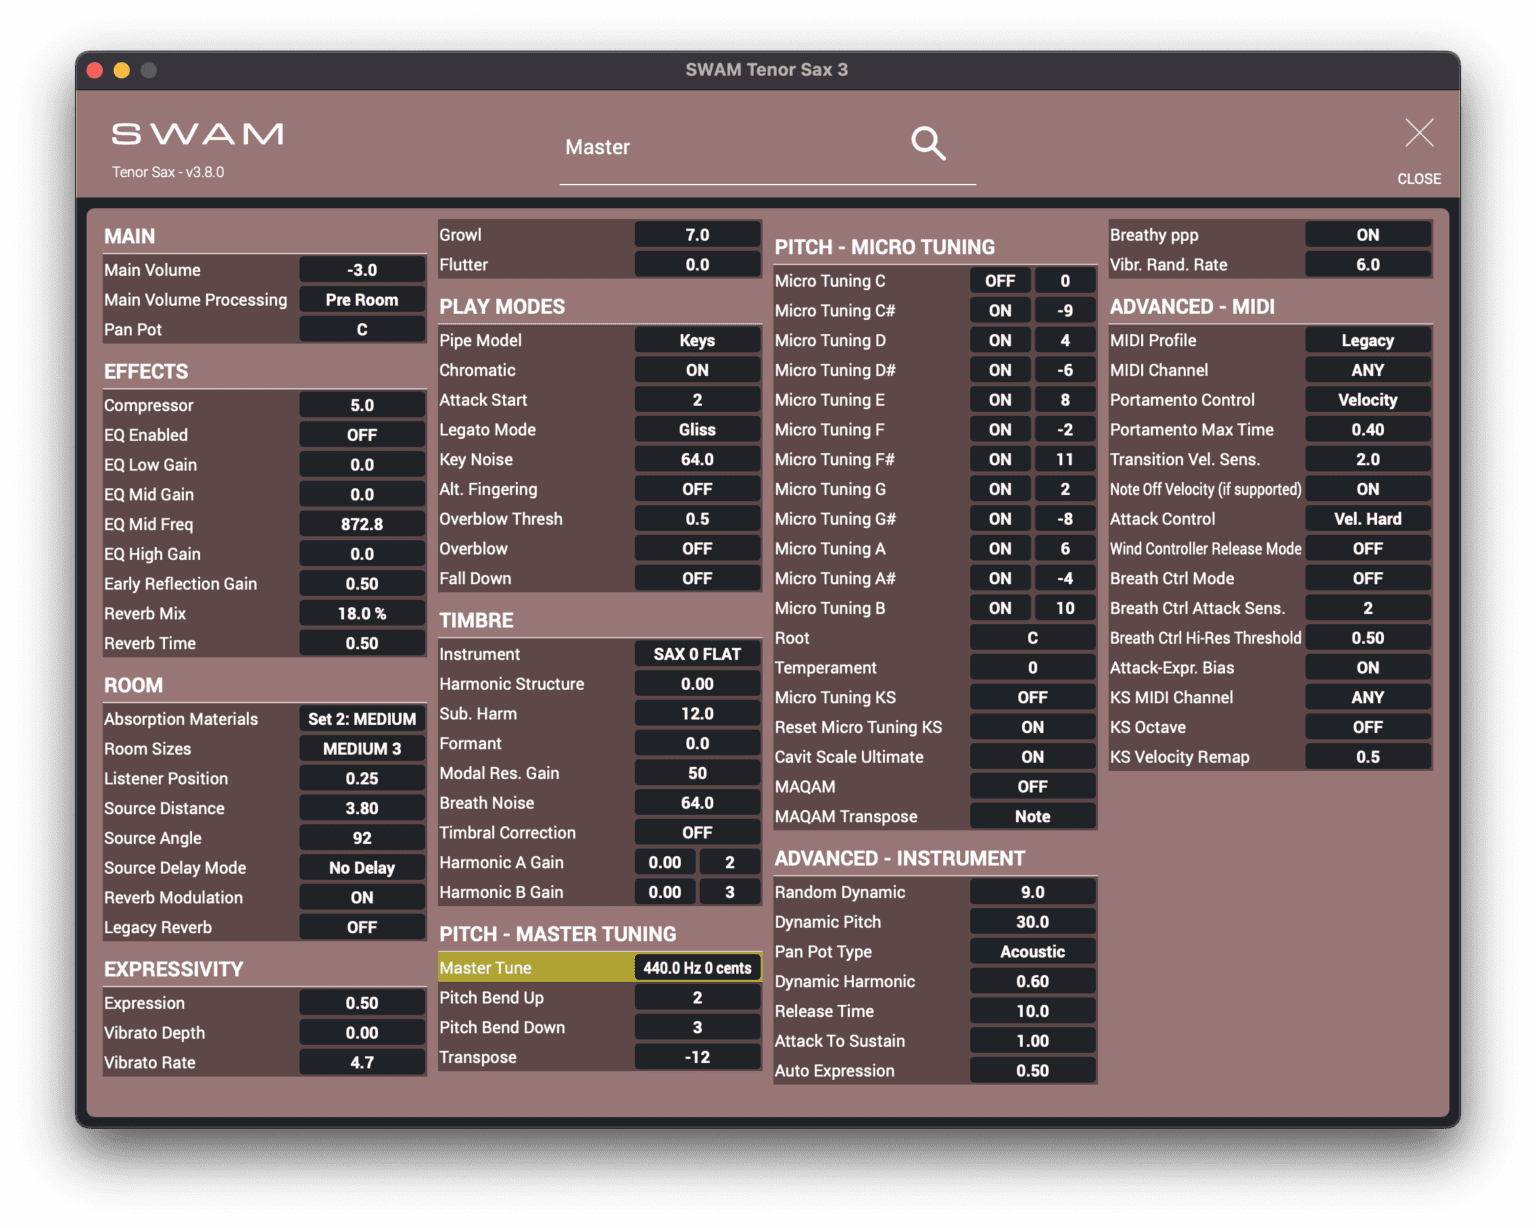1536x1228 pixels.
Task: Open the Absorption Materials selector
Action: [x=361, y=718]
